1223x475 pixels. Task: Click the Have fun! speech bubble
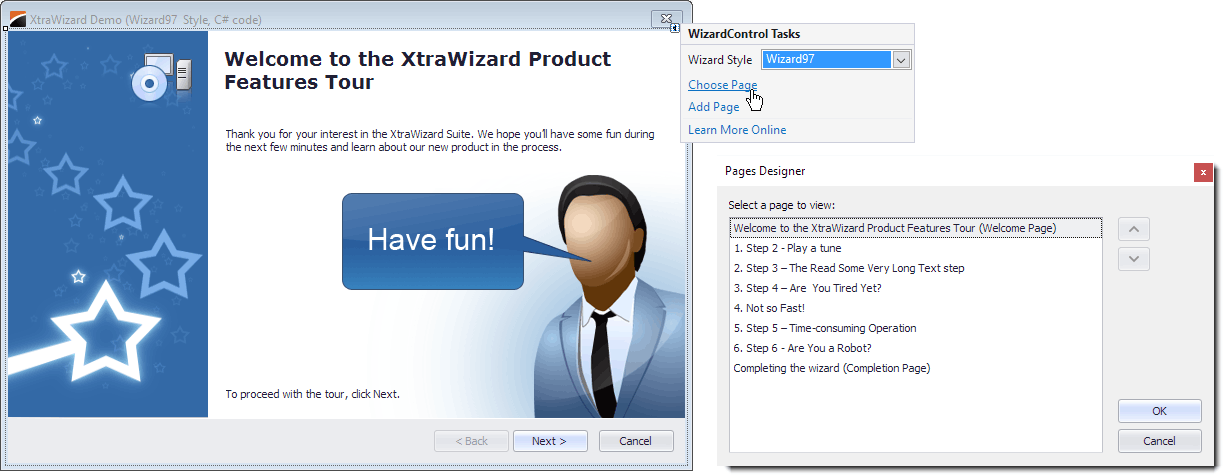[x=432, y=240]
